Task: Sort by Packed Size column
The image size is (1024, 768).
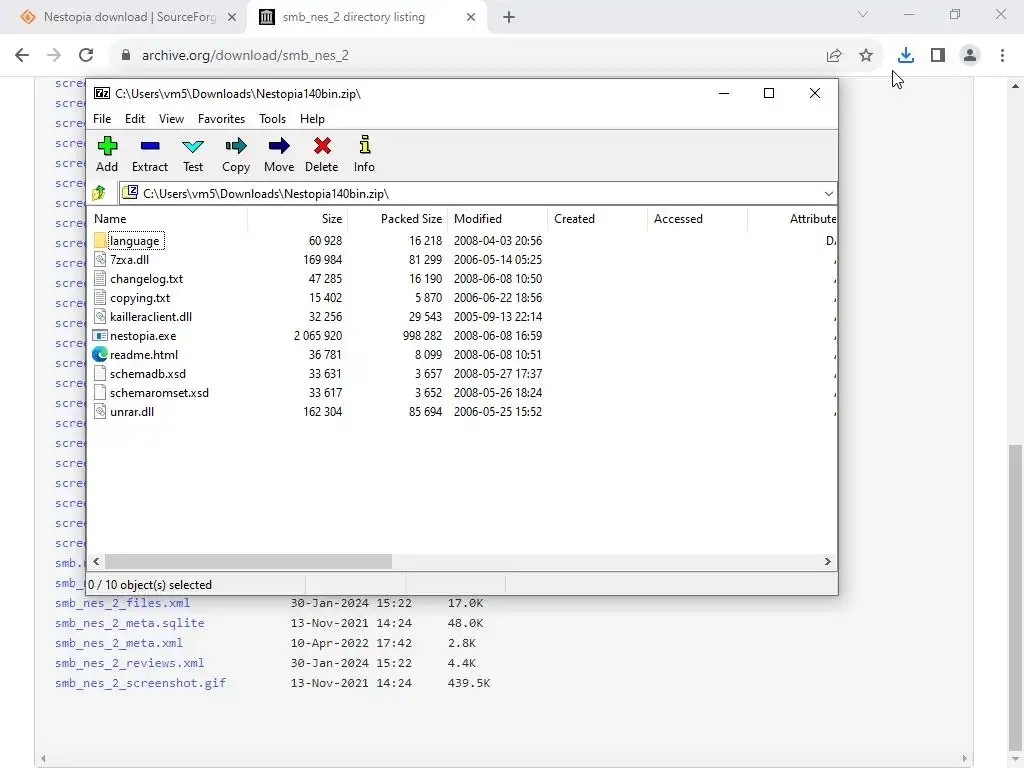Action: click(x=398, y=219)
